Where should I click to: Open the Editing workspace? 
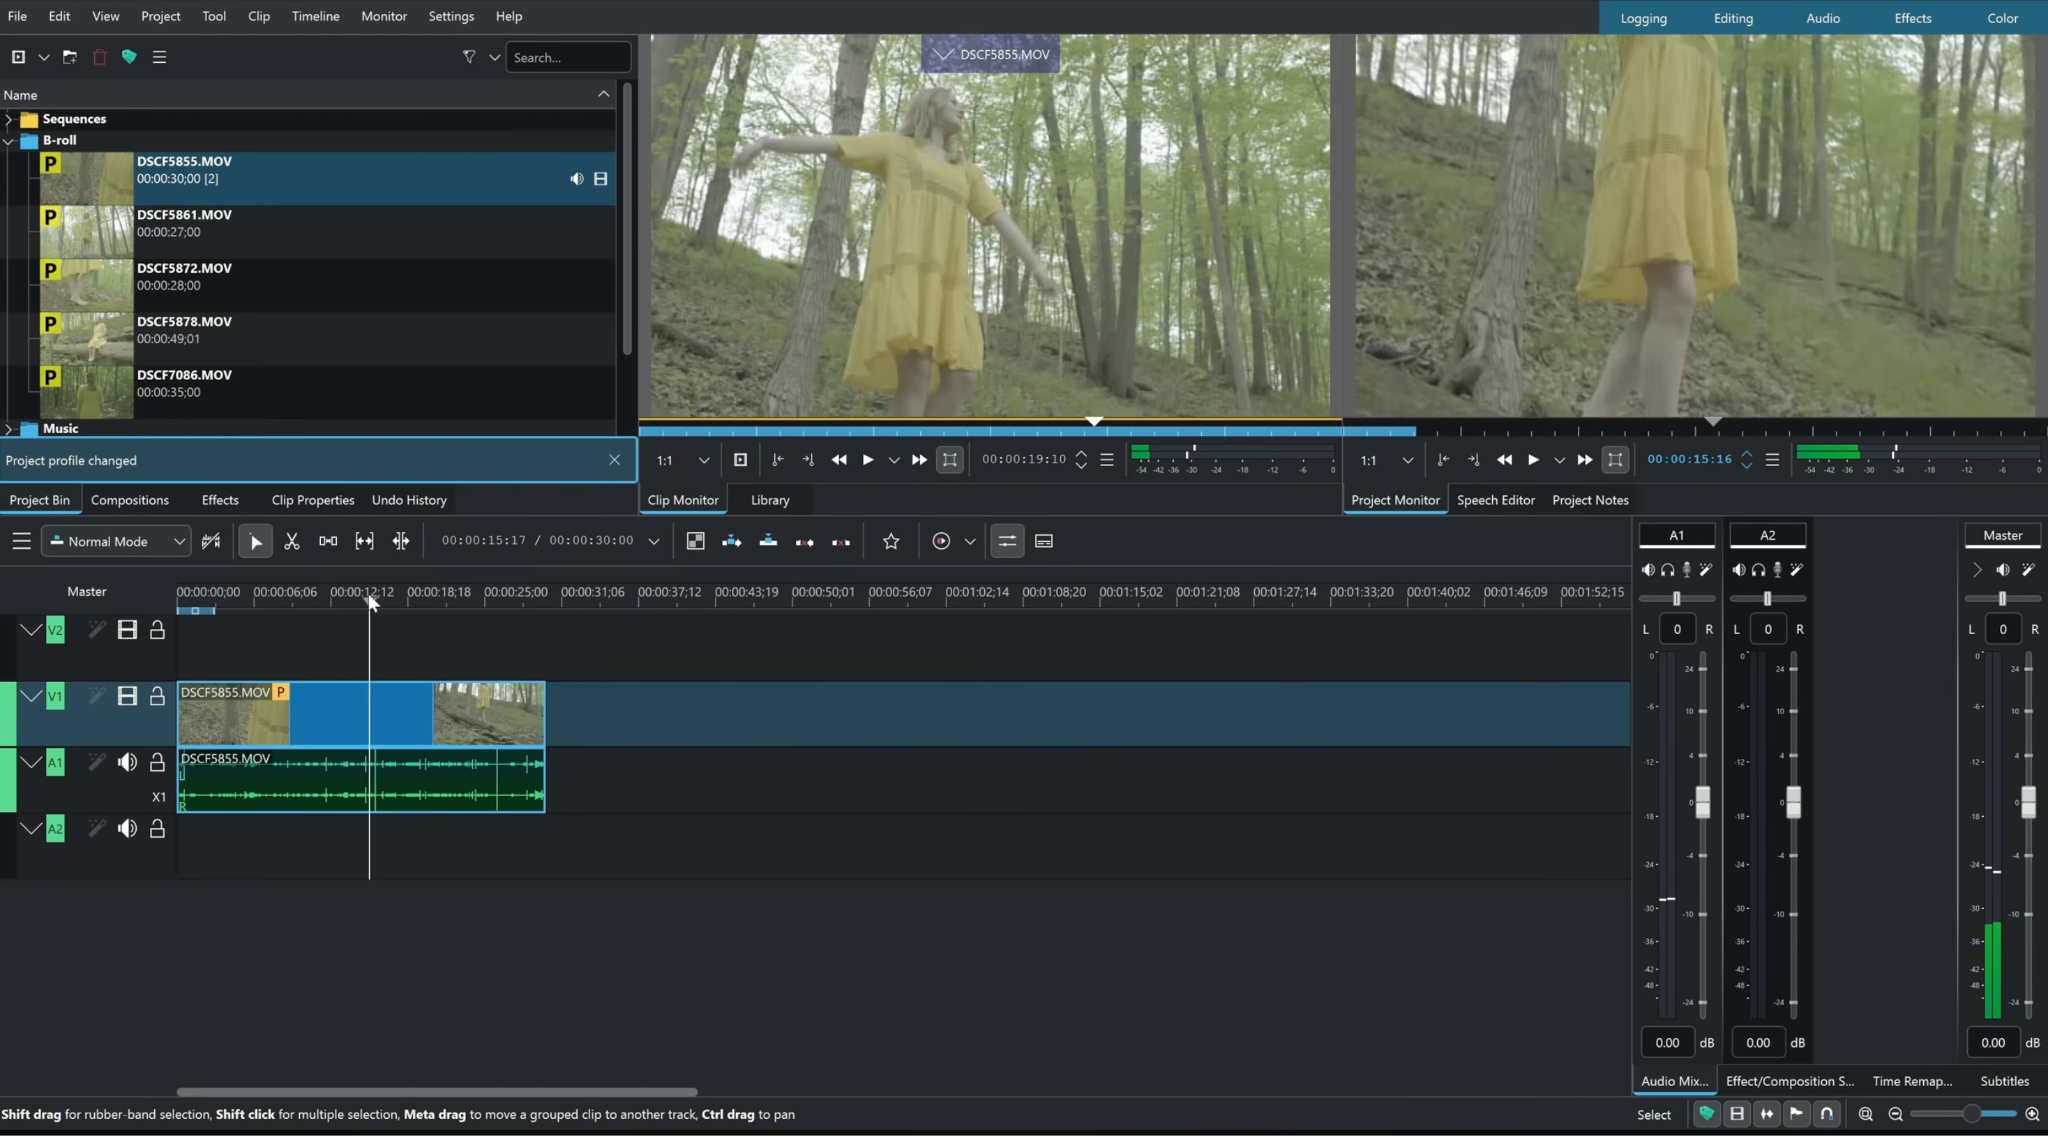click(x=1732, y=17)
